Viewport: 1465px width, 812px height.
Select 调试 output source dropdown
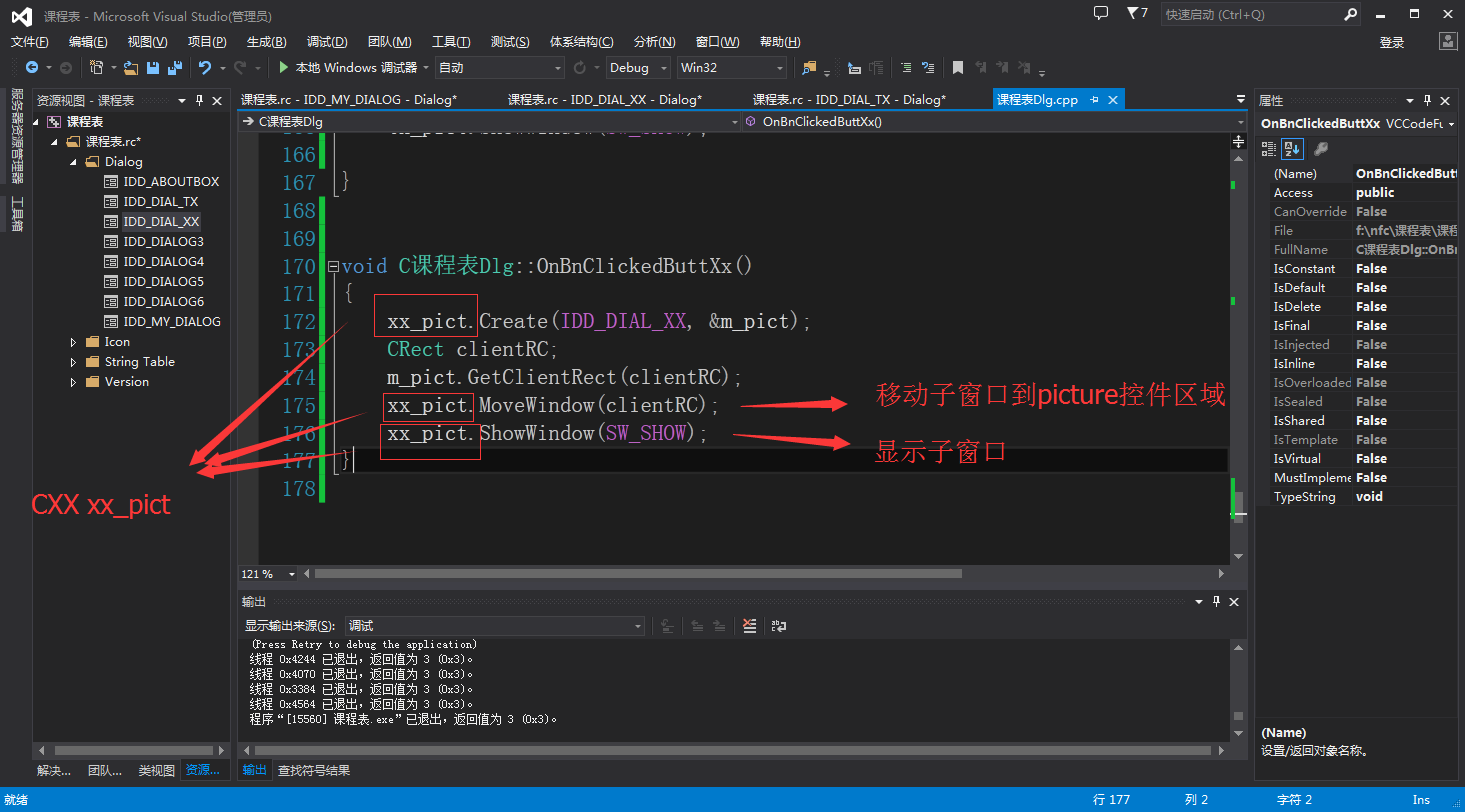point(495,625)
